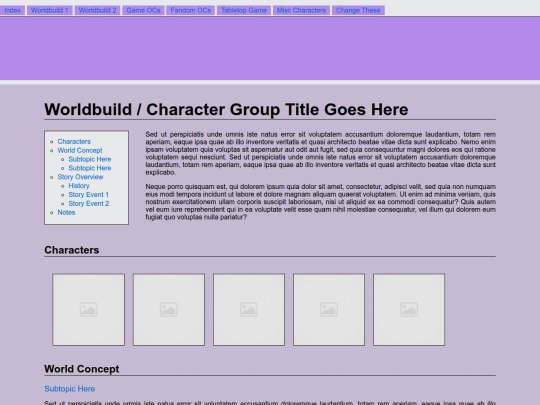
Task: Select the Change These tab
Action: 358,10
